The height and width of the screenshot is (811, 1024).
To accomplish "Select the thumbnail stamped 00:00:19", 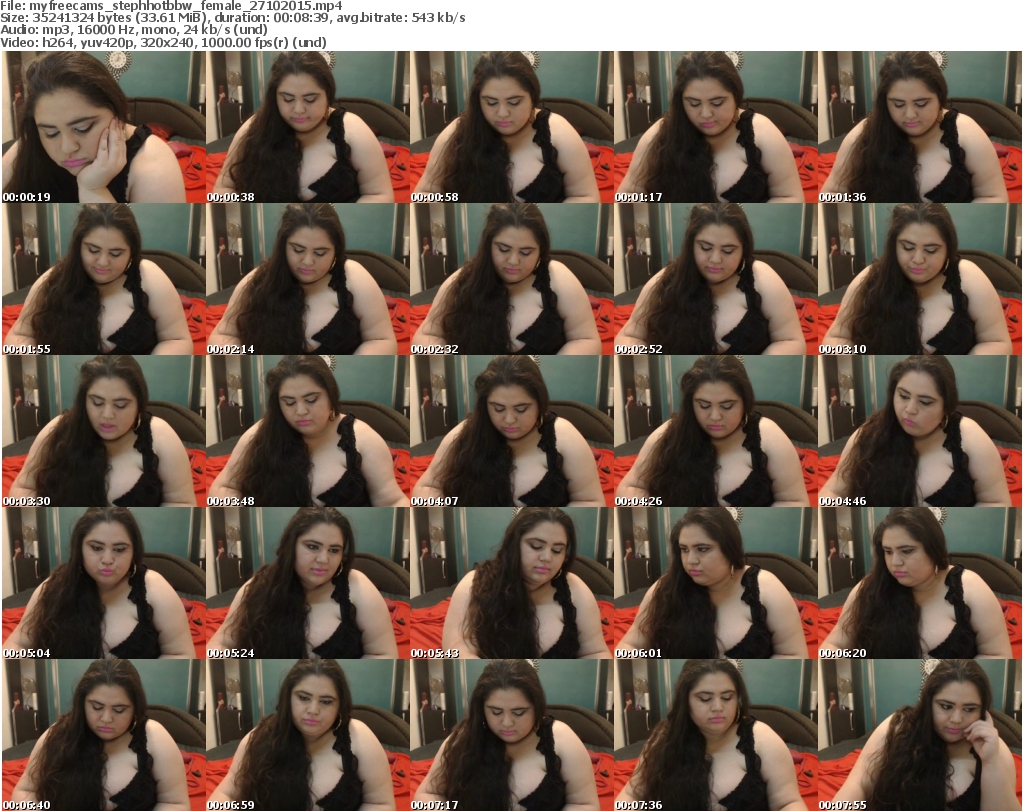I will coord(104,127).
